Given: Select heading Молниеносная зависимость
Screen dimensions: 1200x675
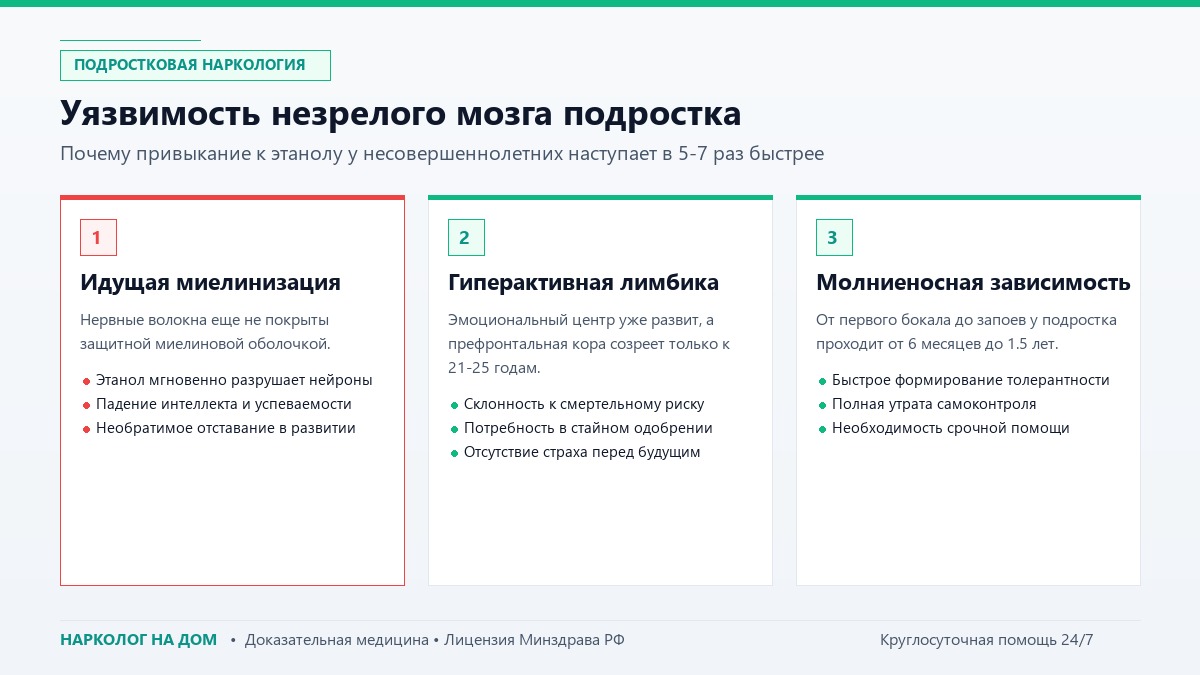Looking at the screenshot, I should tap(973, 283).
